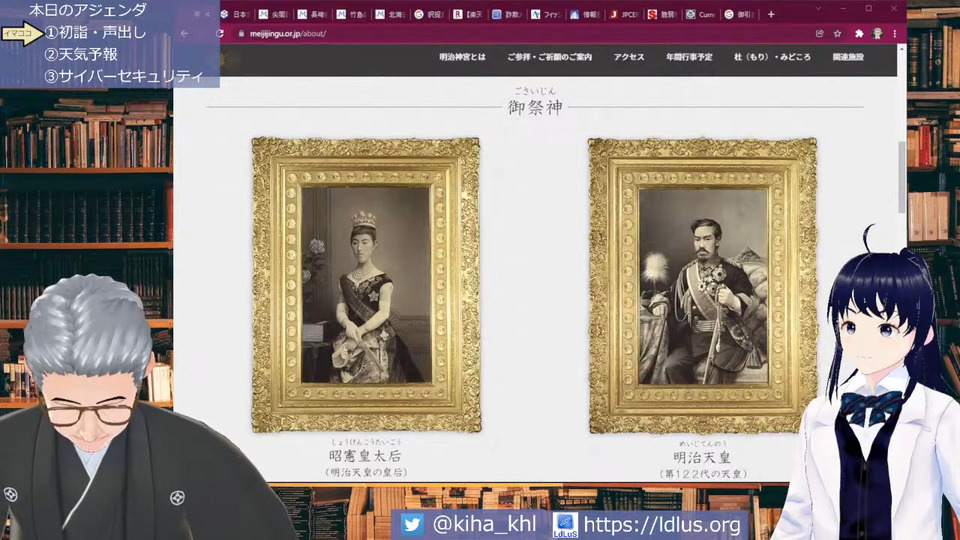Click the 明治天皇 framed portrait
960x540 pixels.
pyautogui.click(x=703, y=285)
